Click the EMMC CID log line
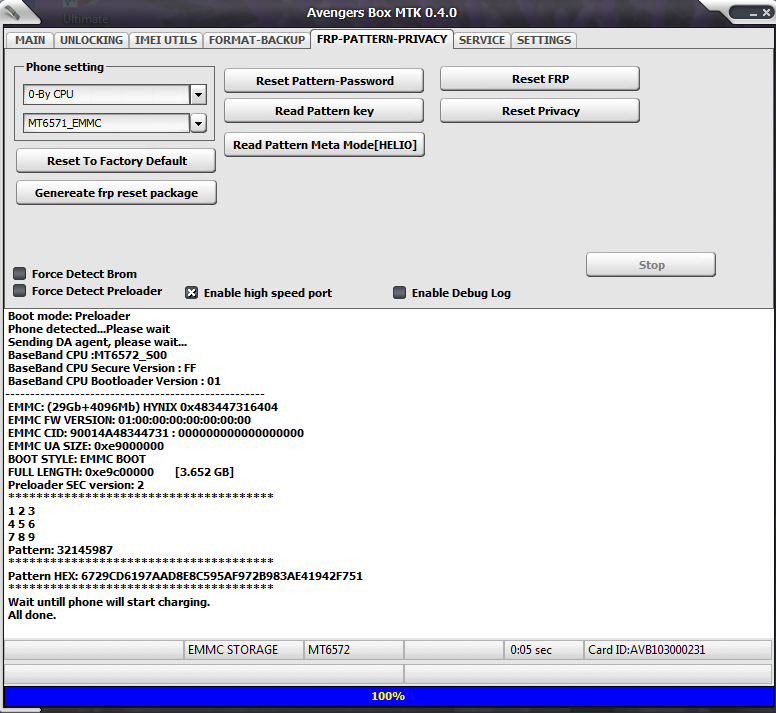 (x=156, y=433)
